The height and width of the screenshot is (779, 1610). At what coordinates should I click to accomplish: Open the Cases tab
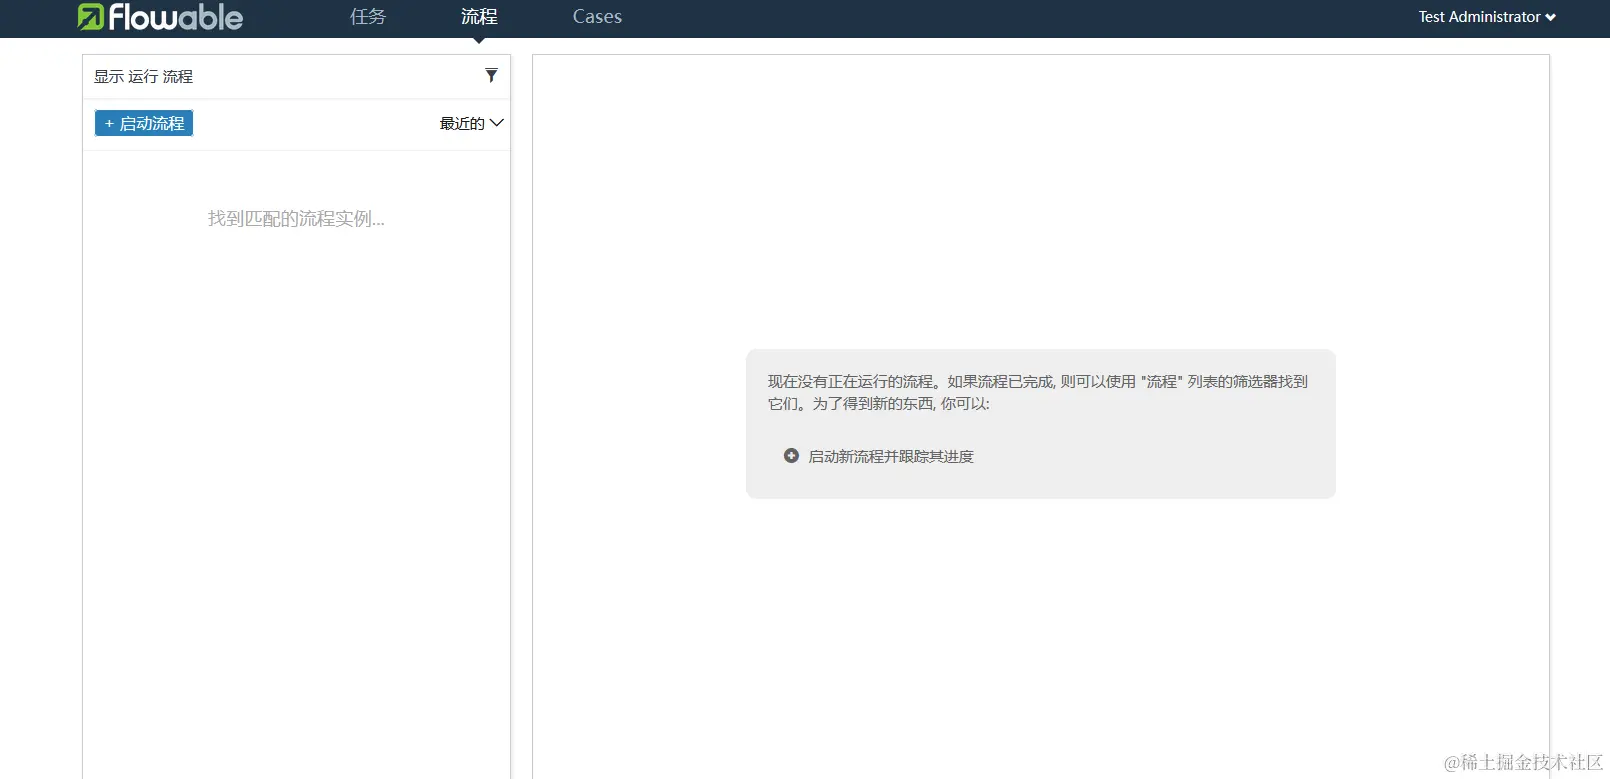click(597, 17)
